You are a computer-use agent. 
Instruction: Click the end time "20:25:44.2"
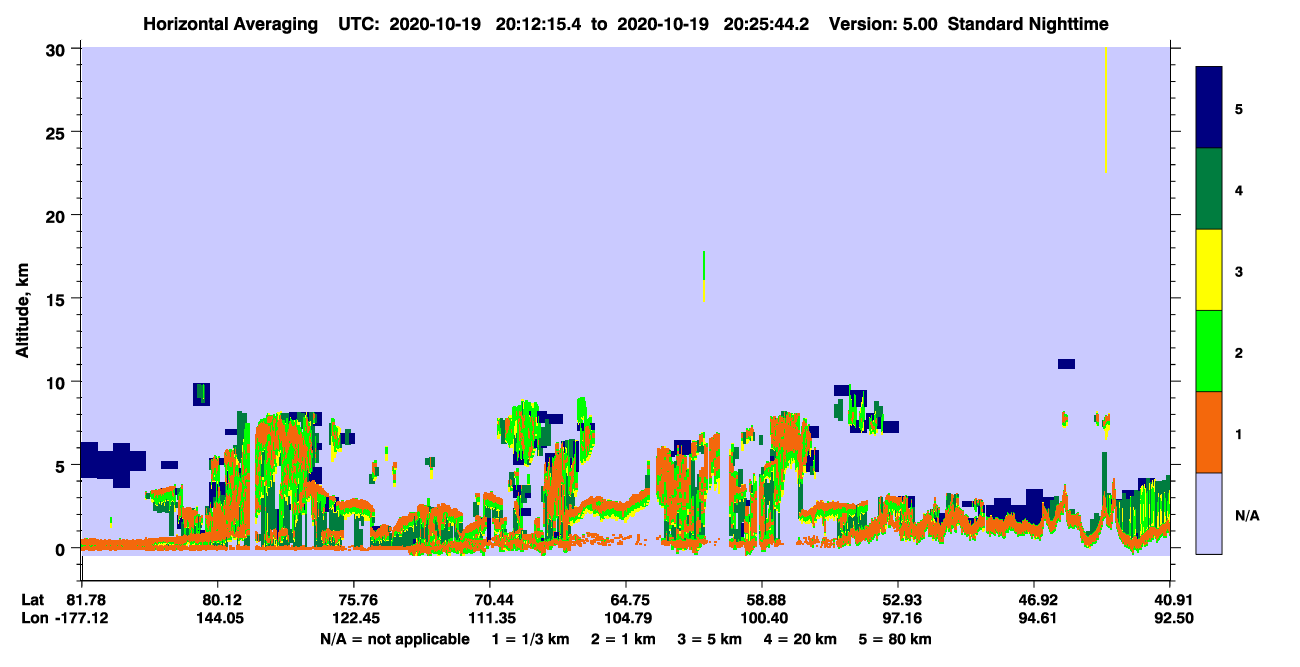765,23
